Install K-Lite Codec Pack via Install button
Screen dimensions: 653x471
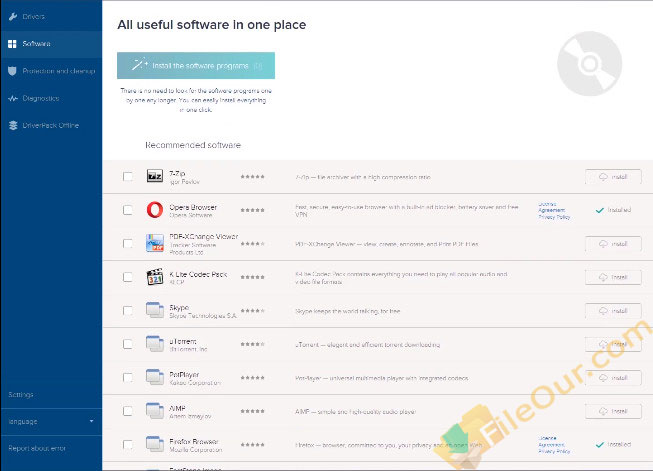pos(613,277)
